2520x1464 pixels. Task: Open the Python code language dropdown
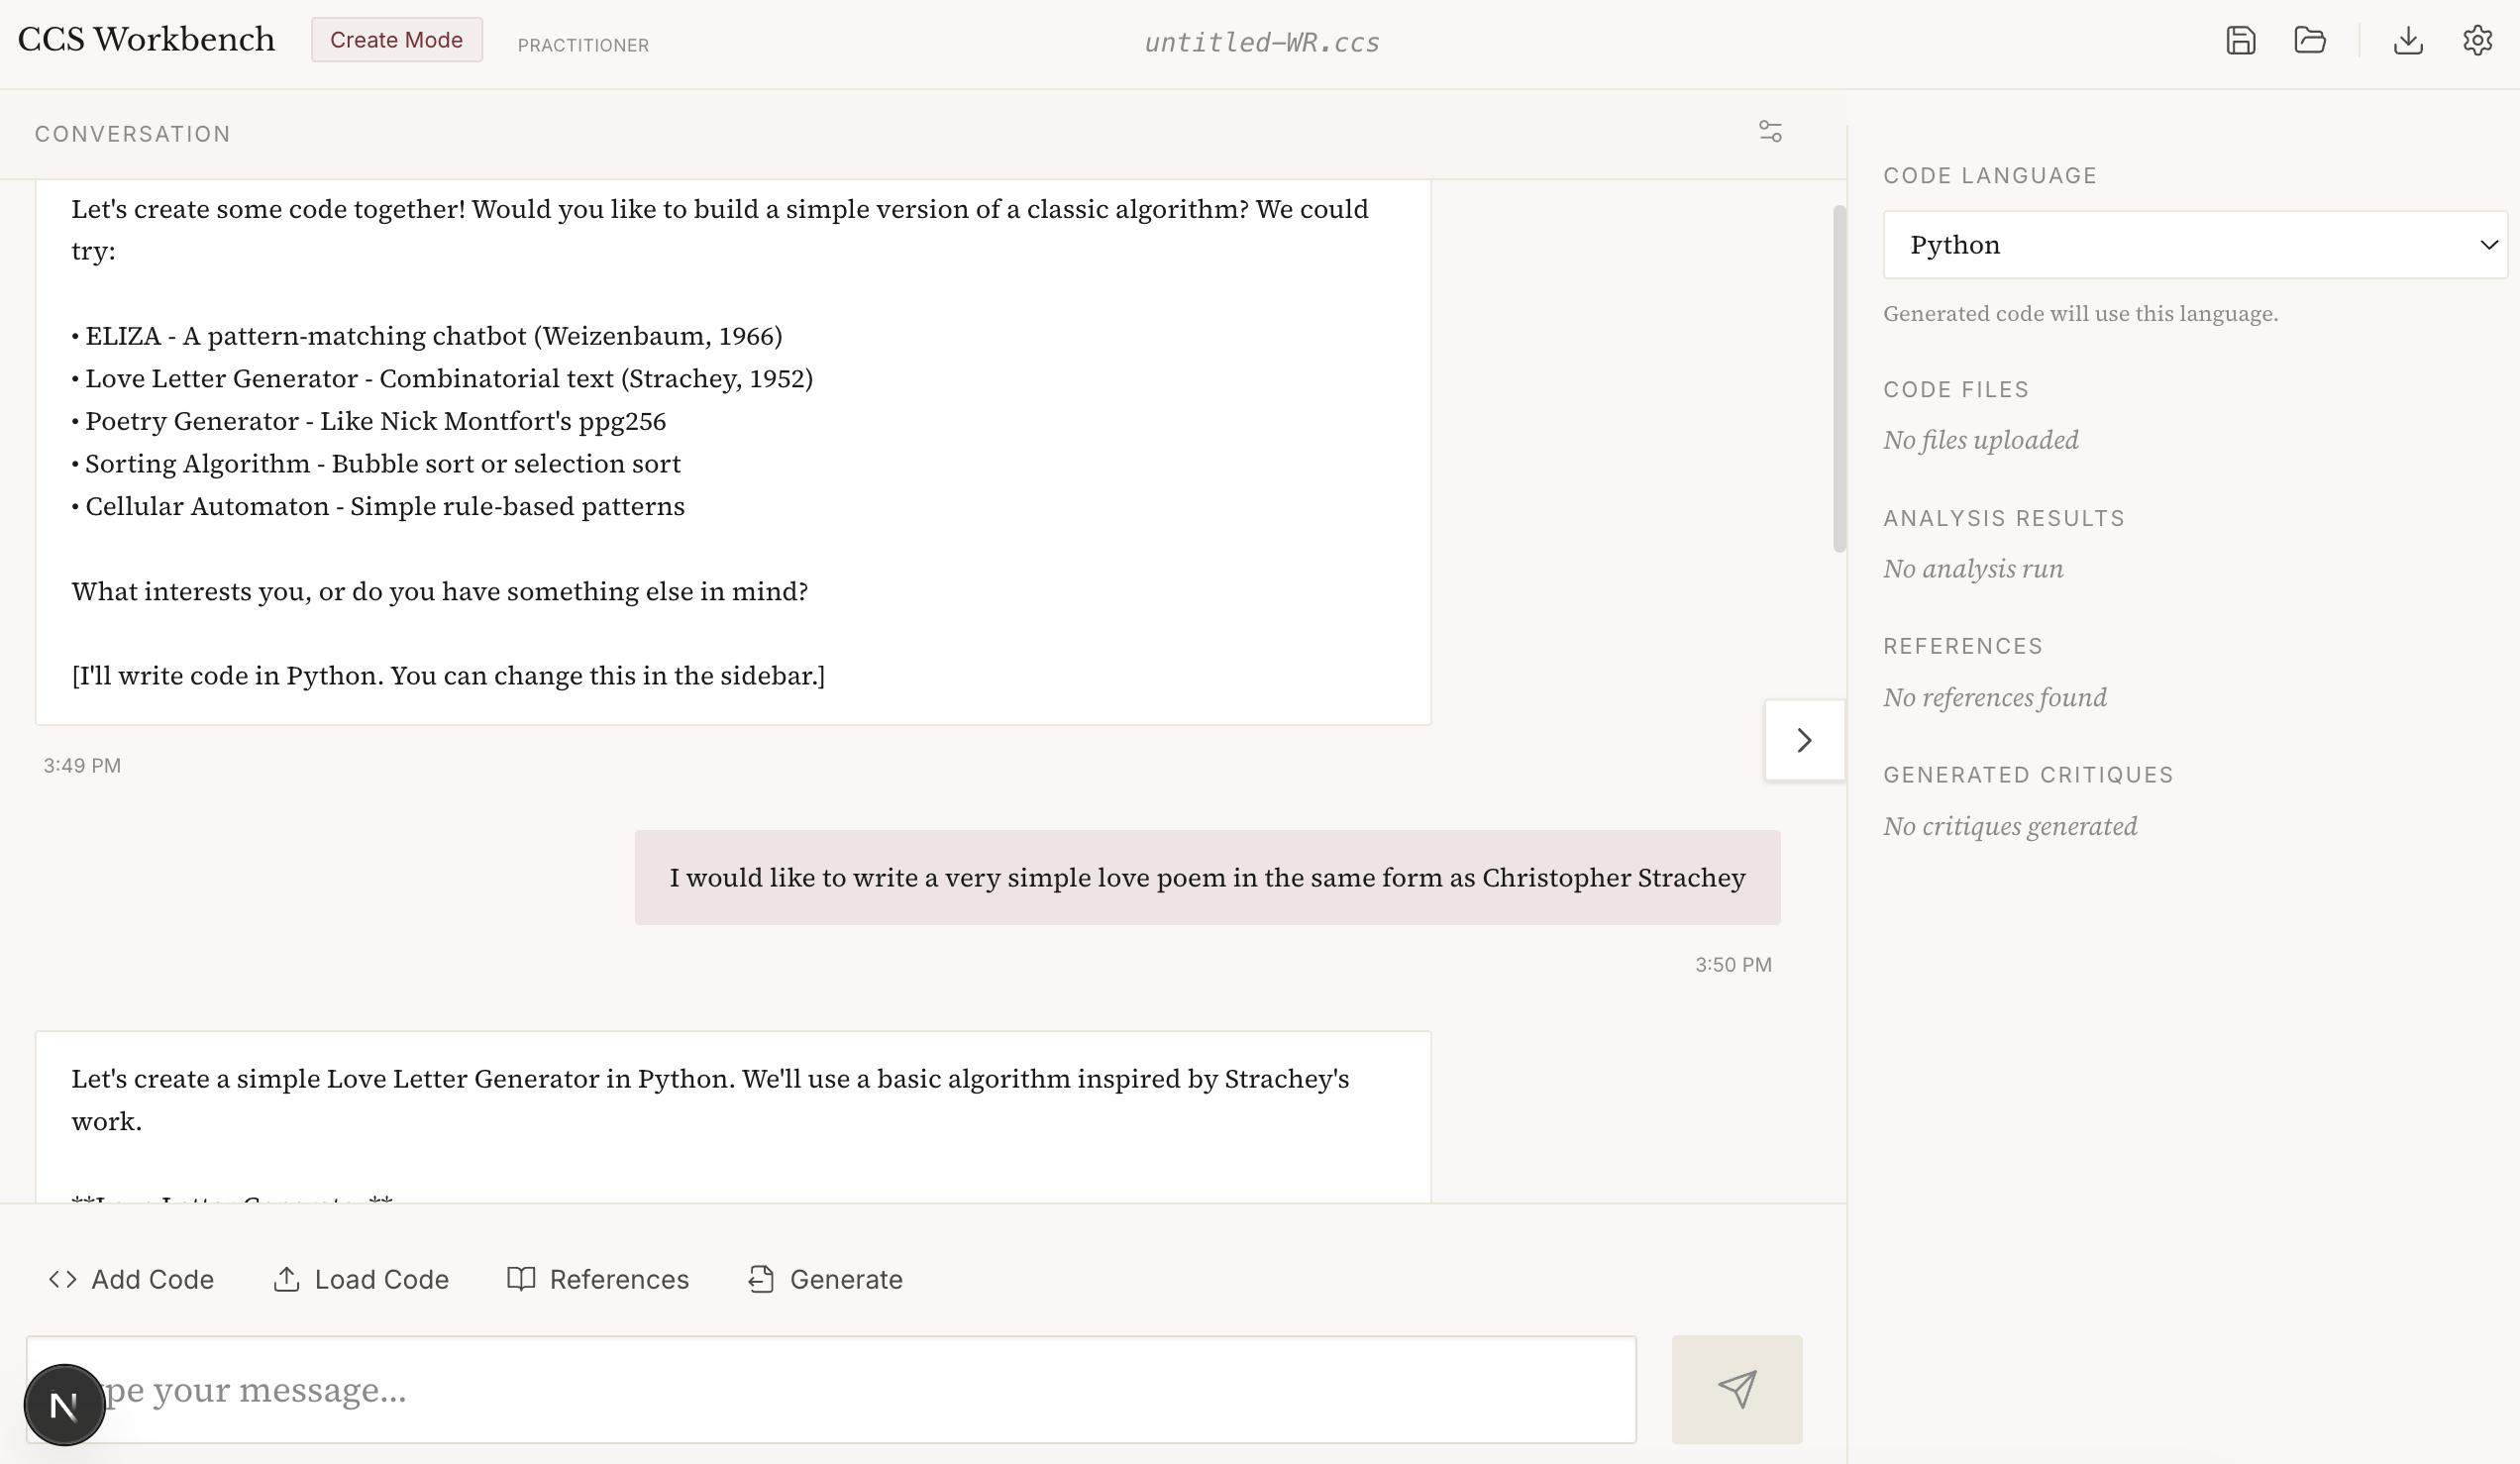pos(2180,245)
